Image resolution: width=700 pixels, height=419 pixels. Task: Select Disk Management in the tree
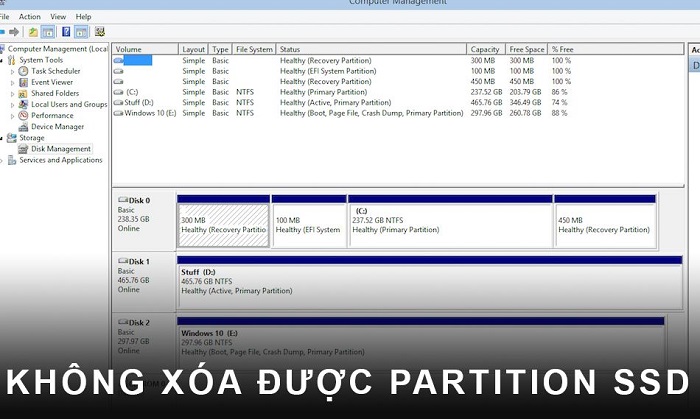point(61,149)
